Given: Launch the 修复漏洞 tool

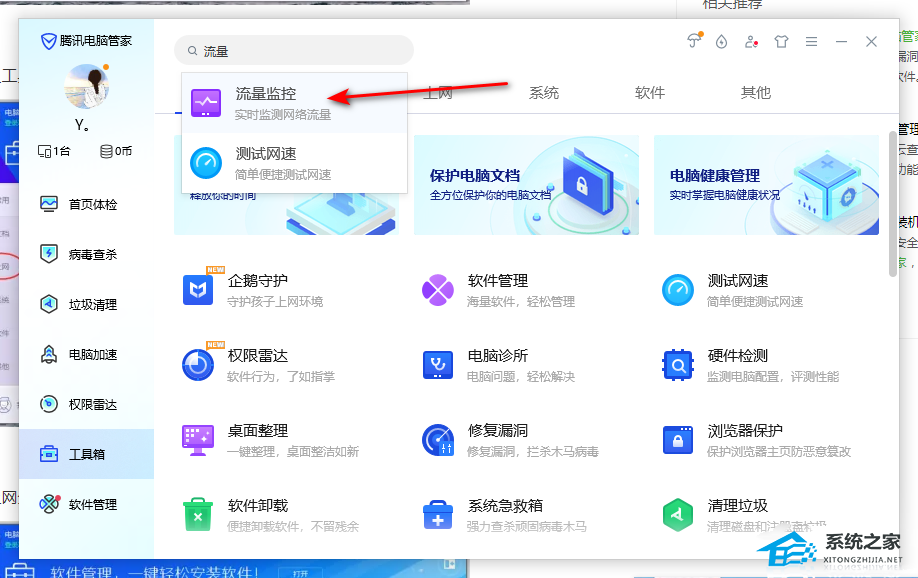Looking at the screenshot, I should click(x=510, y=440).
